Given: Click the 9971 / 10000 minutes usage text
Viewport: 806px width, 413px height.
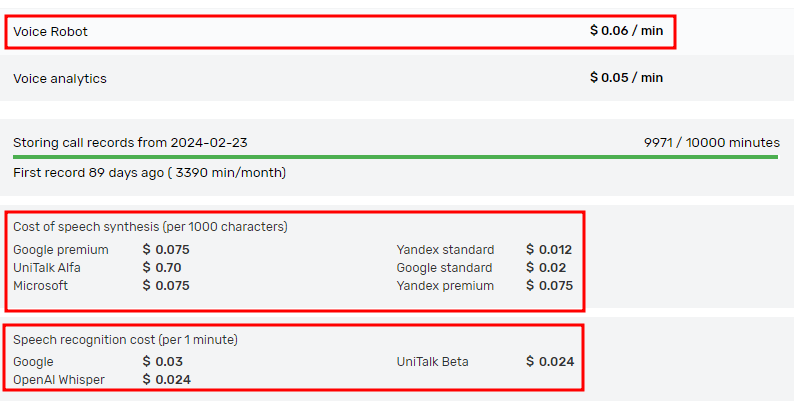Looking at the screenshot, I should pyautogui.click(x=711, y=143).
